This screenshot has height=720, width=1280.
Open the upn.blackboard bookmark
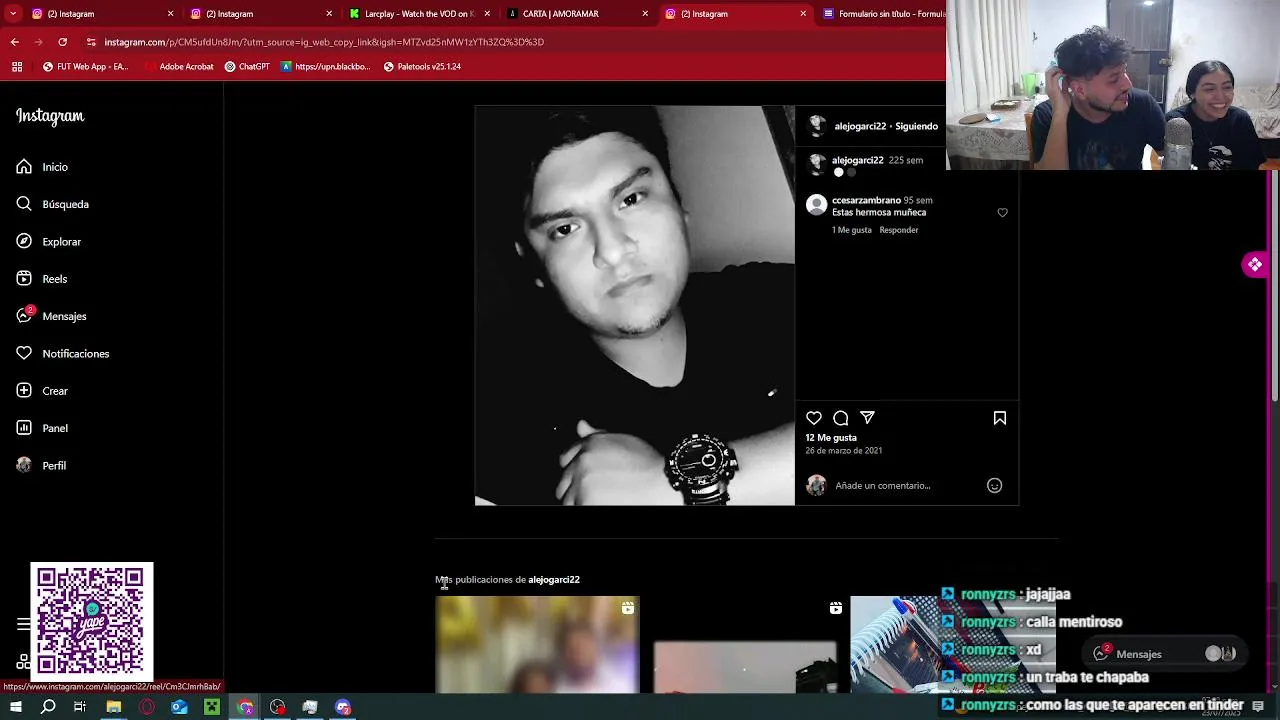325,67
